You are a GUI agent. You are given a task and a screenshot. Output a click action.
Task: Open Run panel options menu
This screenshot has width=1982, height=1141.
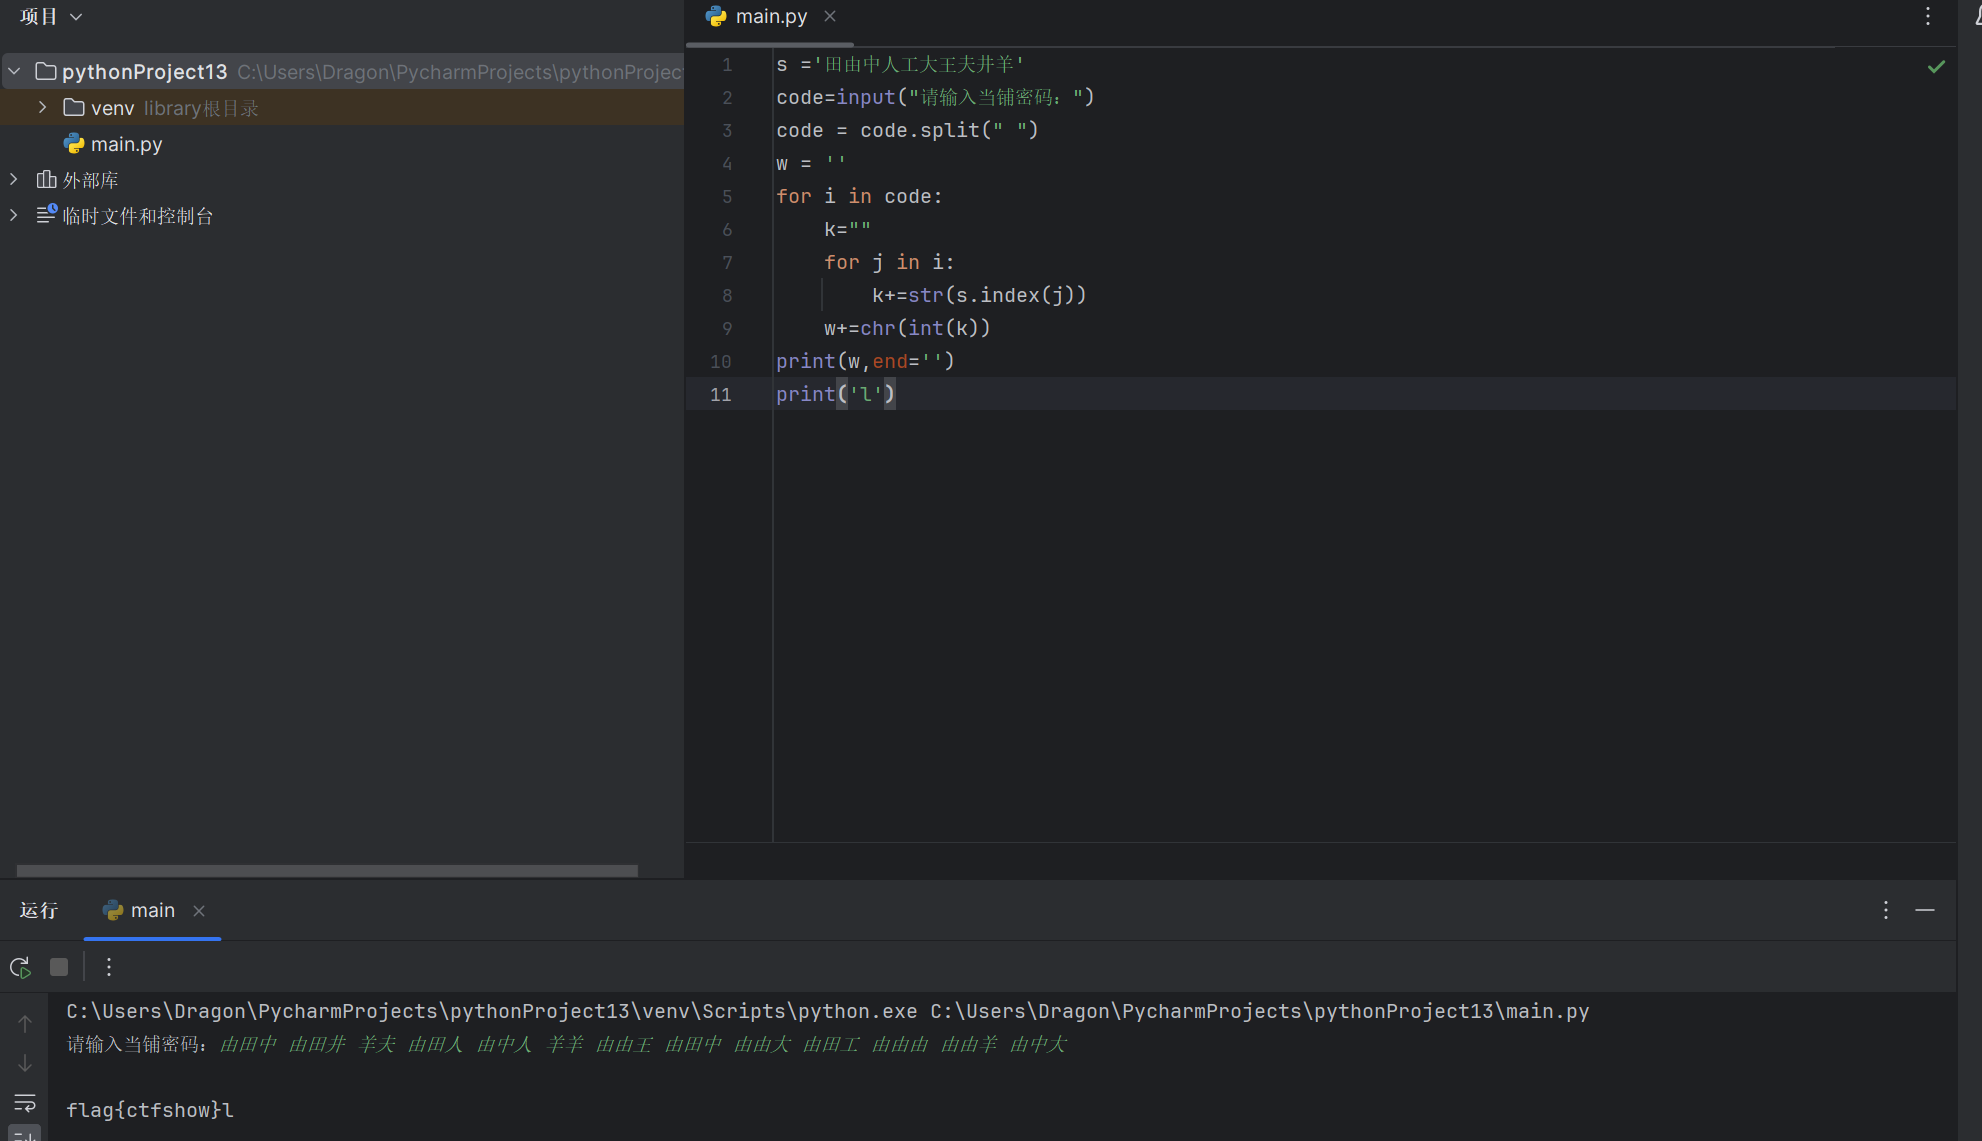click(x=1886, y=910)
